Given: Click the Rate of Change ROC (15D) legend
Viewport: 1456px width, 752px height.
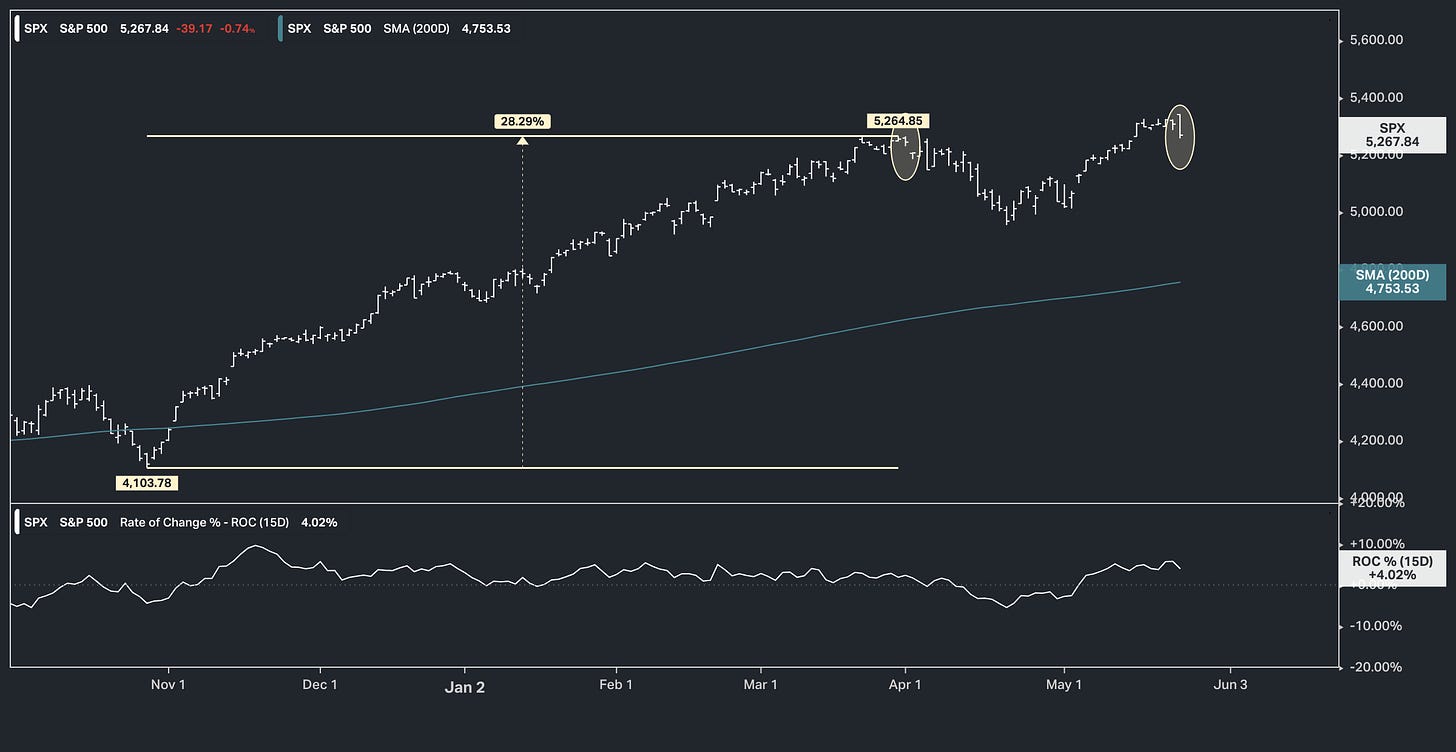Looking at the screenshot, I should 180,522.
